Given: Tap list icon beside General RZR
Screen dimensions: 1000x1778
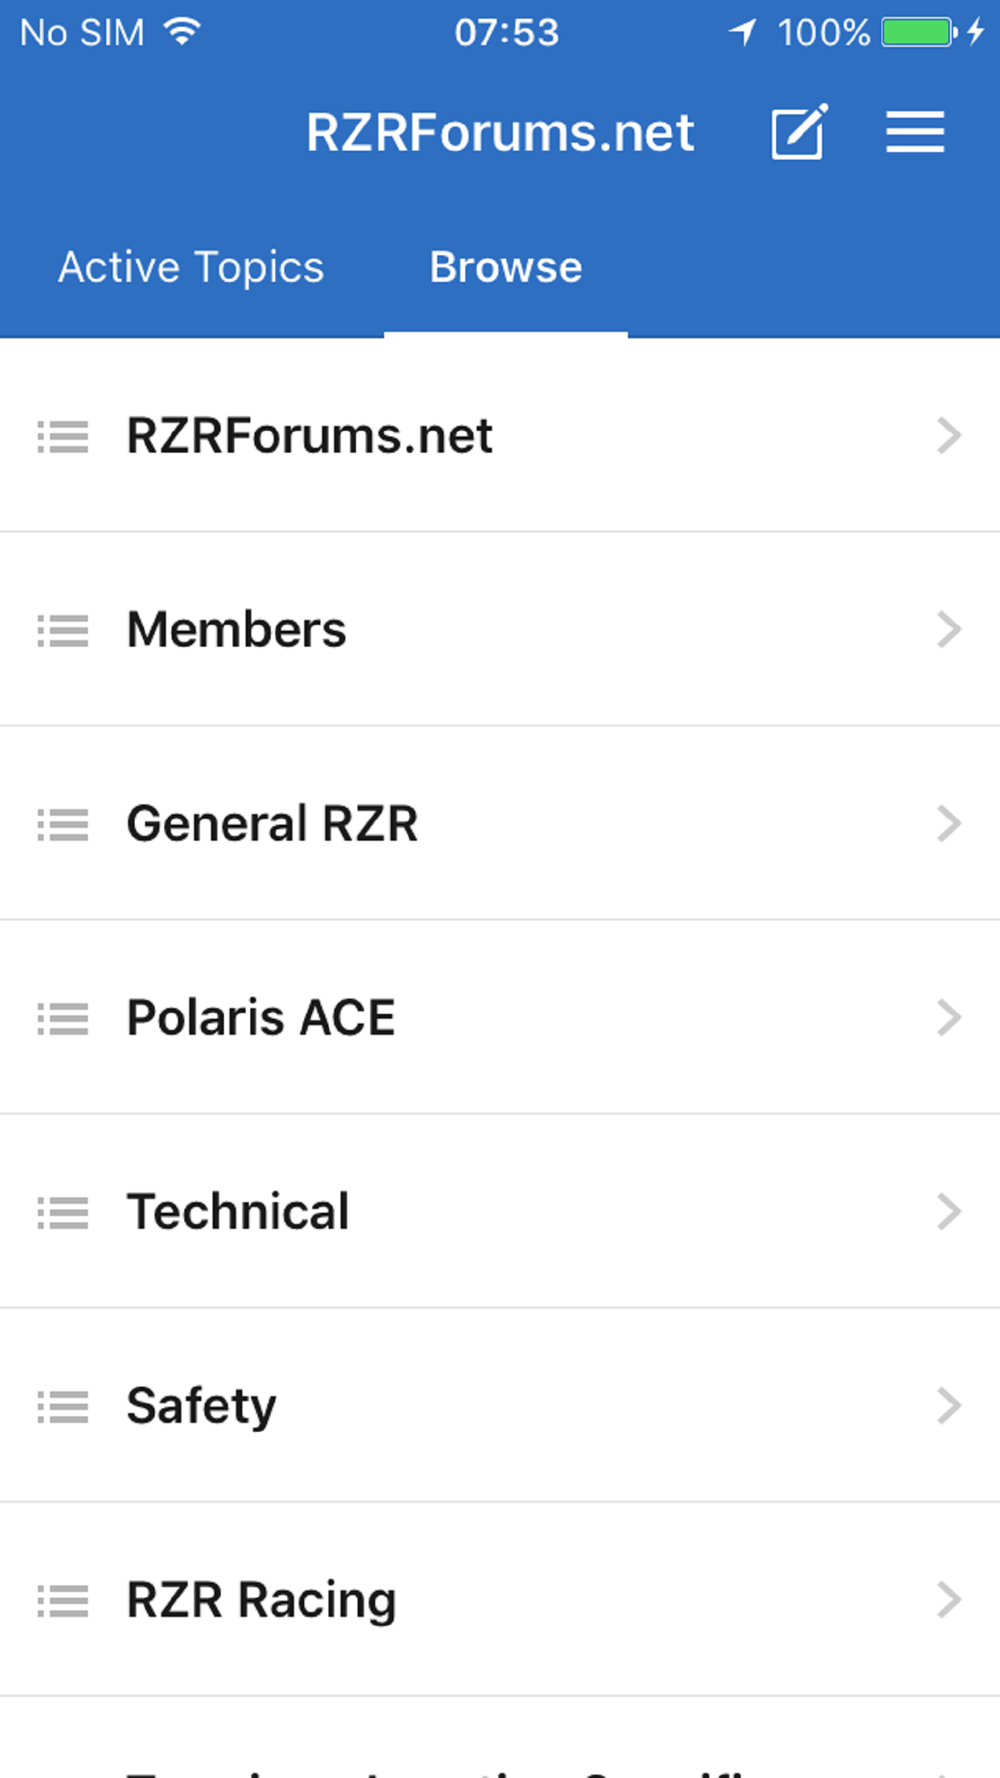Looking at the screenshot, I should (x=63, y=825).
